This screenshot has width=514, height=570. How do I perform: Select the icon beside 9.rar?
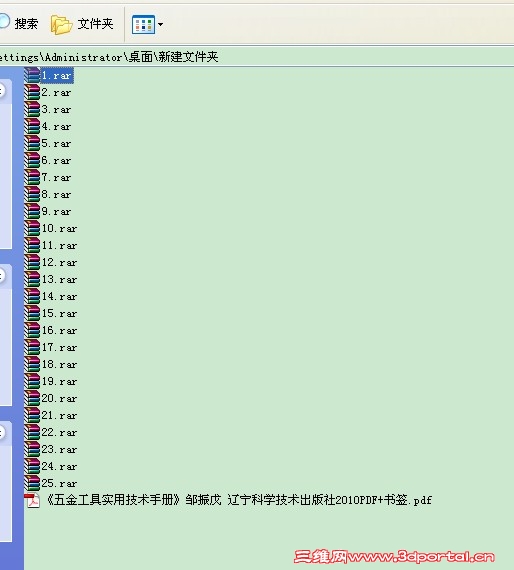pos(32,211)
